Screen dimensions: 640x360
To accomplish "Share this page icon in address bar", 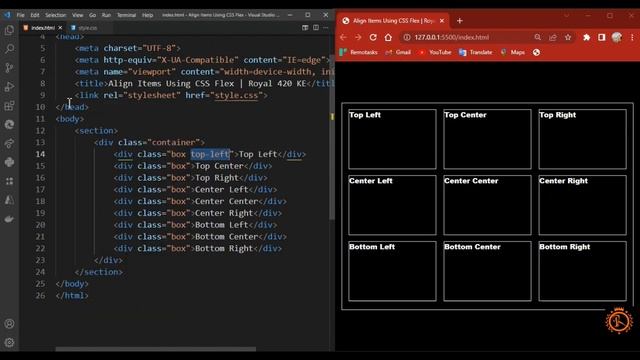I will coord(553,37).
